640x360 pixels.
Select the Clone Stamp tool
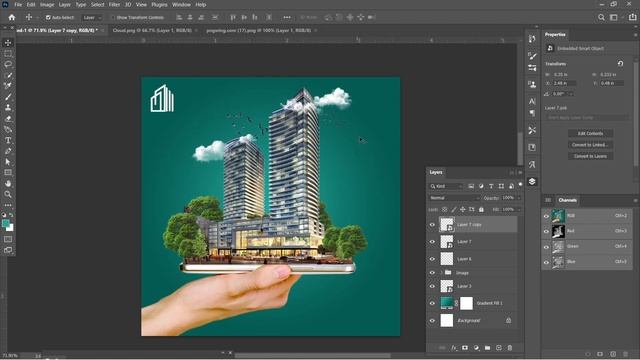[8, 108]
